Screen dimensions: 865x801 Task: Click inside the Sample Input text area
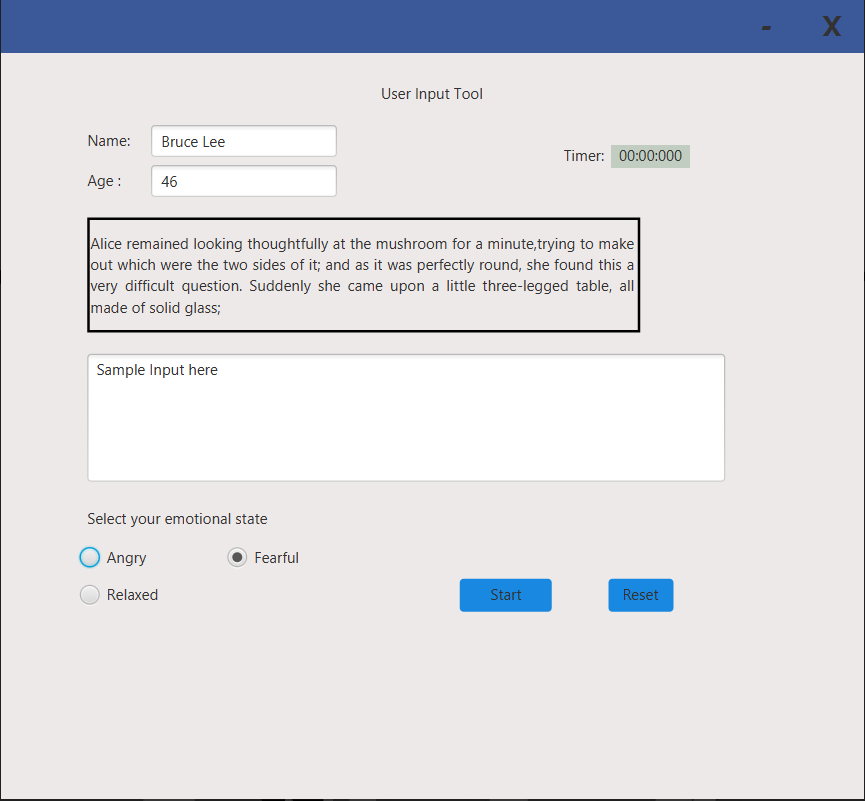click(406, 418)
